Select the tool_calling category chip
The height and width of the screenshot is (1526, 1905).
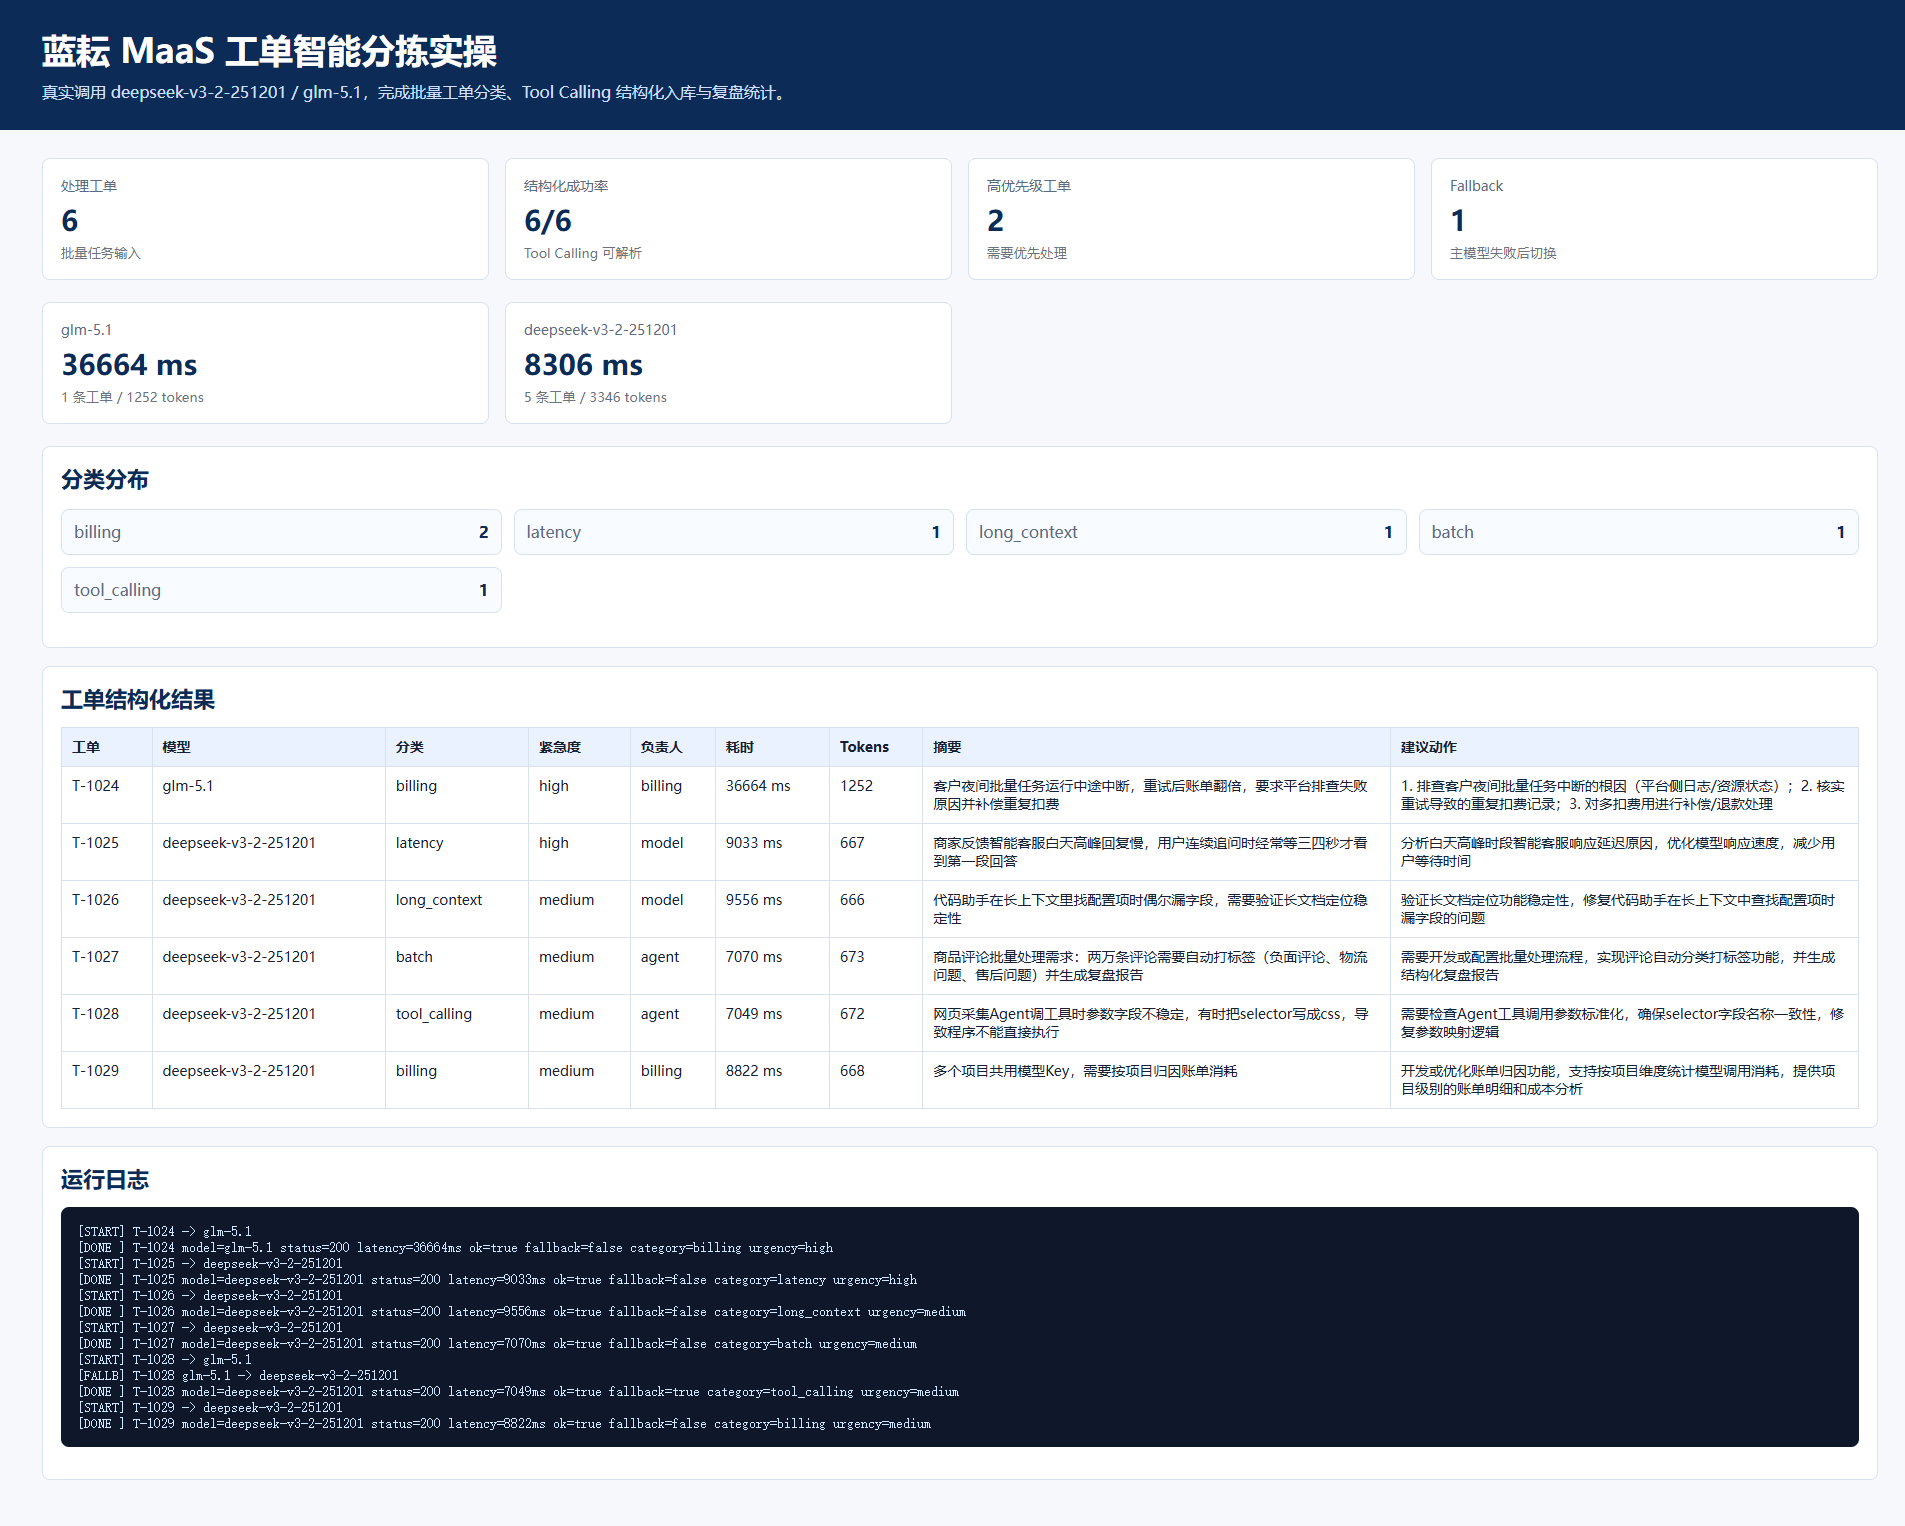(281, 590)
